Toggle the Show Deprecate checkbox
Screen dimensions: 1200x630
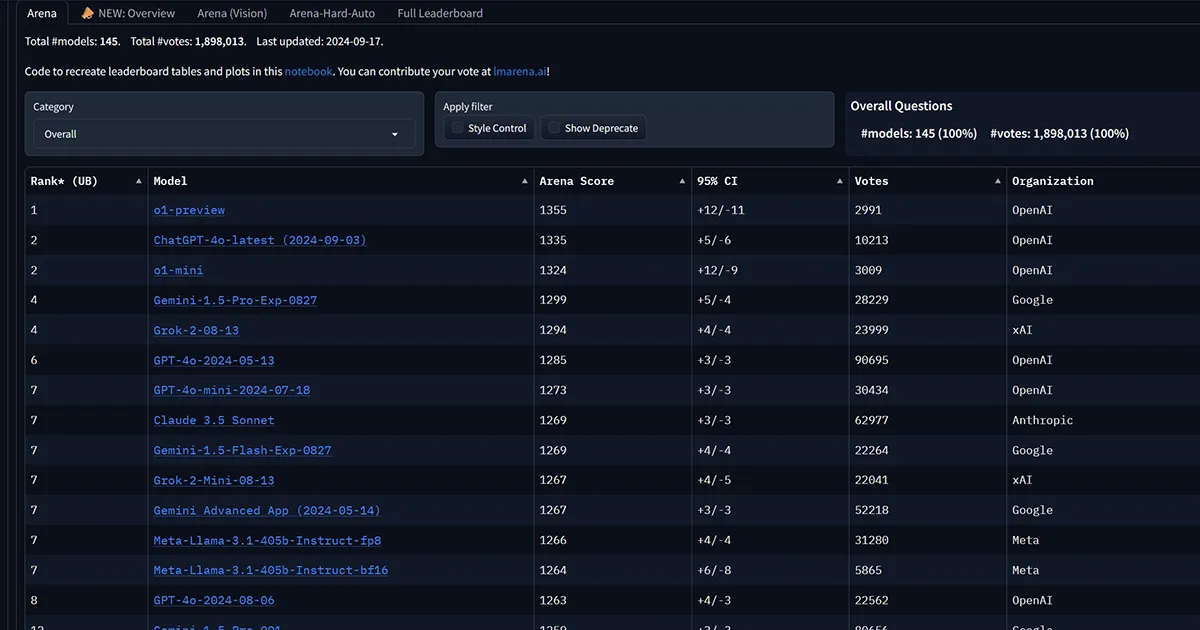click(554, 128)
